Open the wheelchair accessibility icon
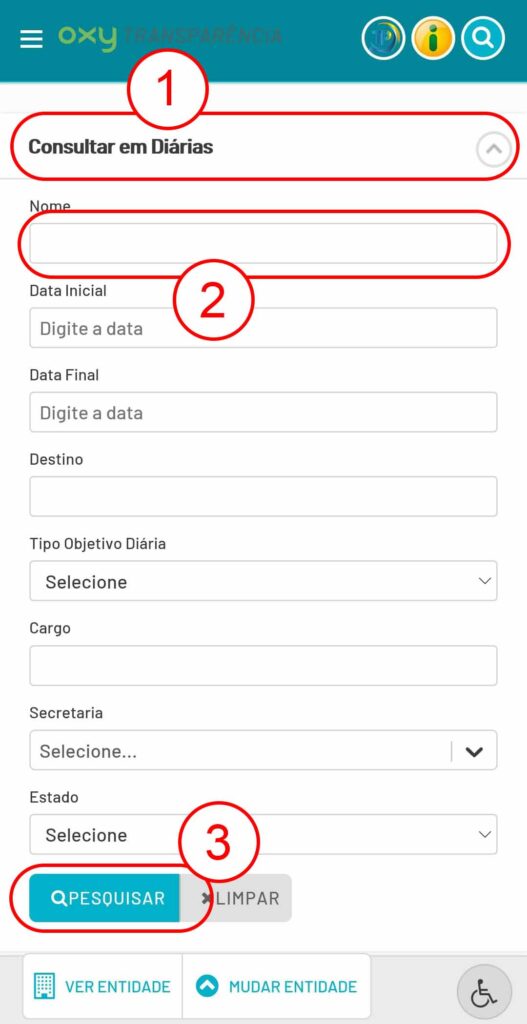 tap(484, 992)
